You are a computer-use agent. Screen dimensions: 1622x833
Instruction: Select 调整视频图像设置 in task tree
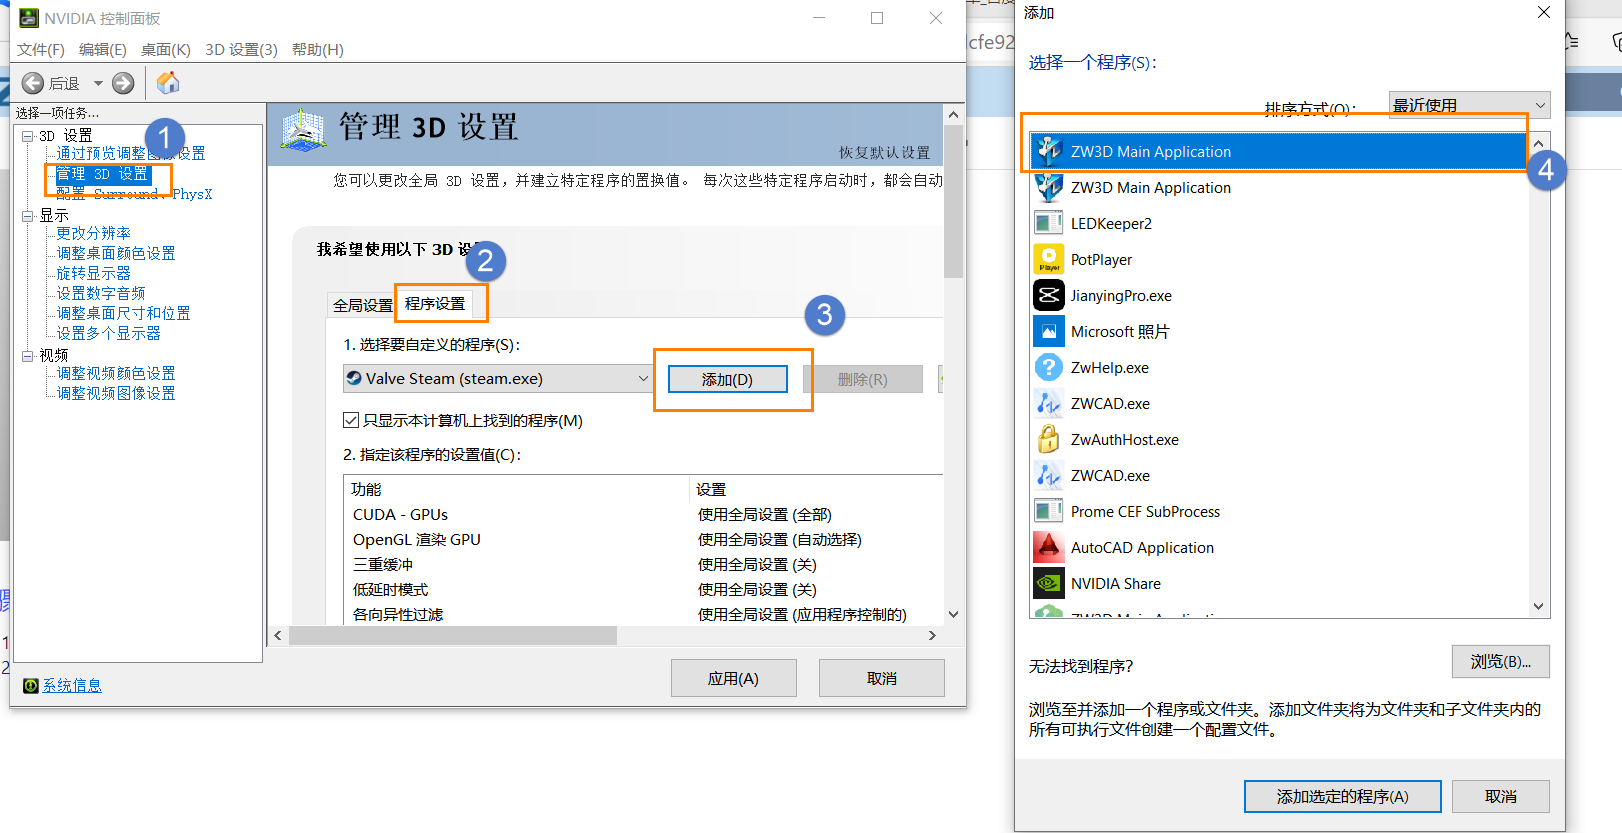116,393
